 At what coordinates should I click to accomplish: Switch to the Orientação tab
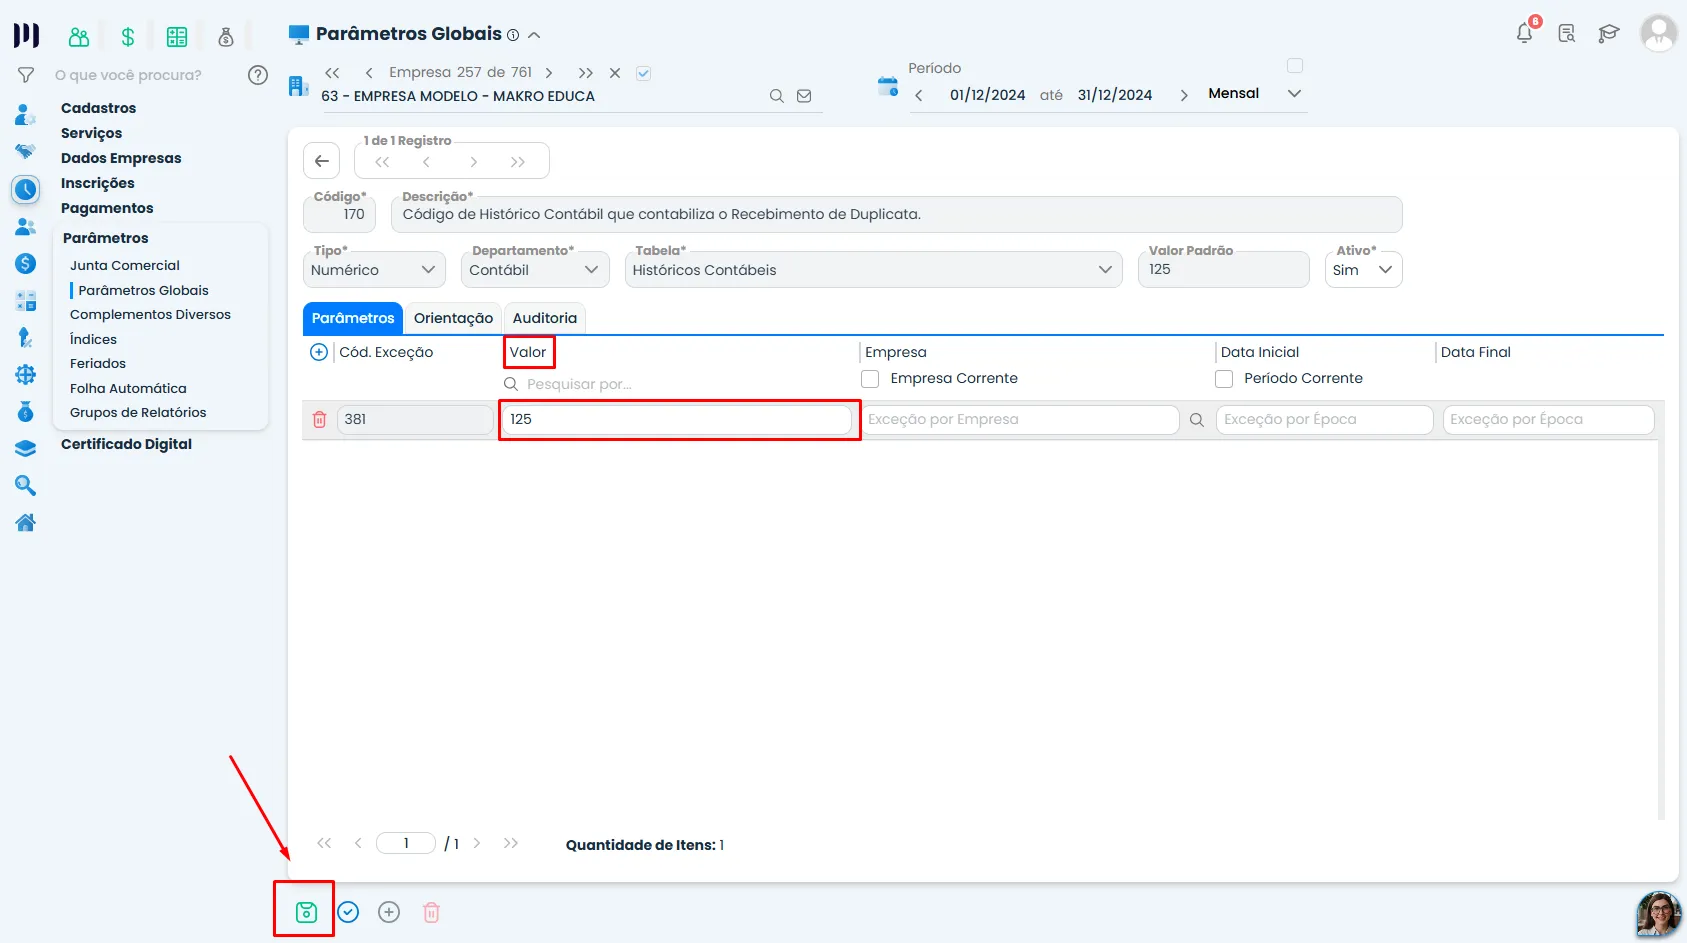click(x=453, y=318)
